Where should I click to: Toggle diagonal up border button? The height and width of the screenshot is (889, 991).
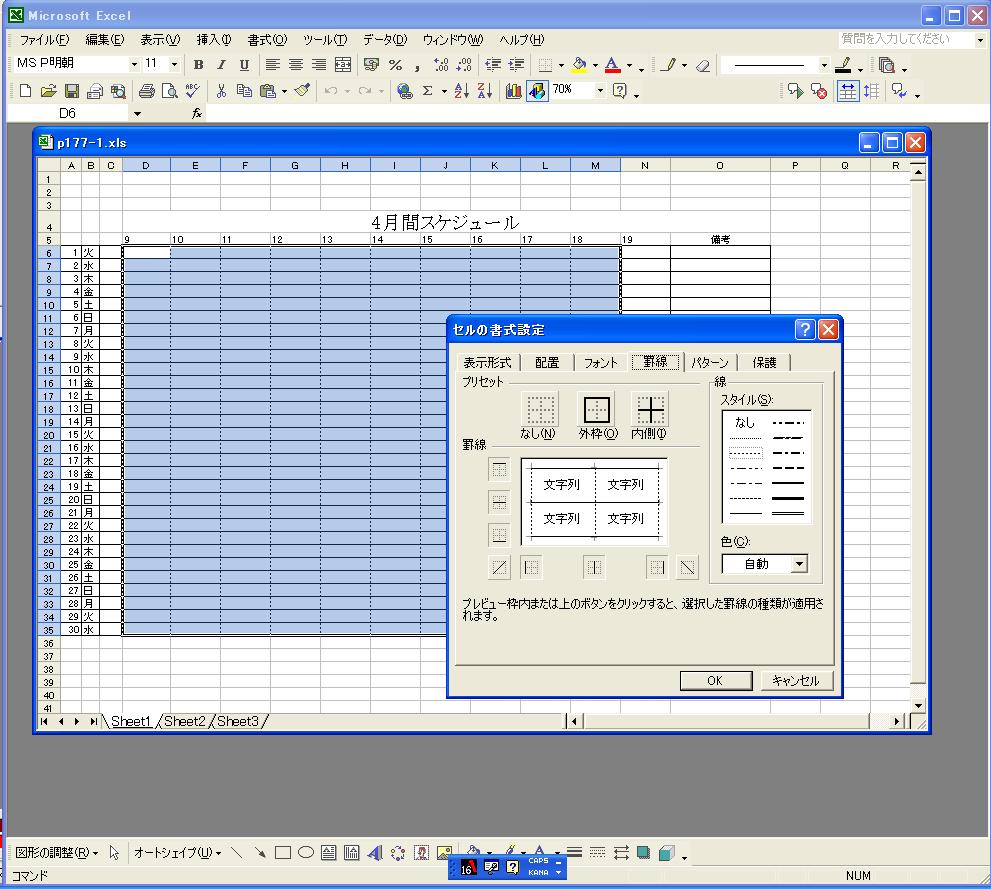(499, 567)
